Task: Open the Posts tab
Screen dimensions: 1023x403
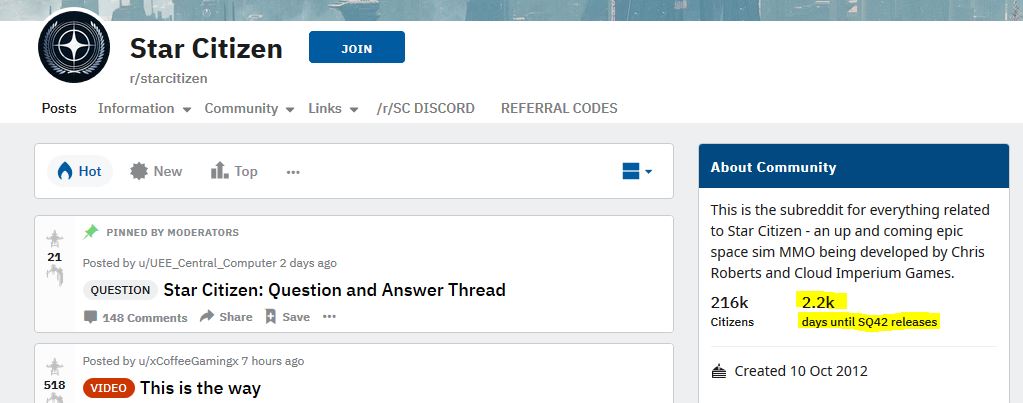Action: tap(59, 108)
